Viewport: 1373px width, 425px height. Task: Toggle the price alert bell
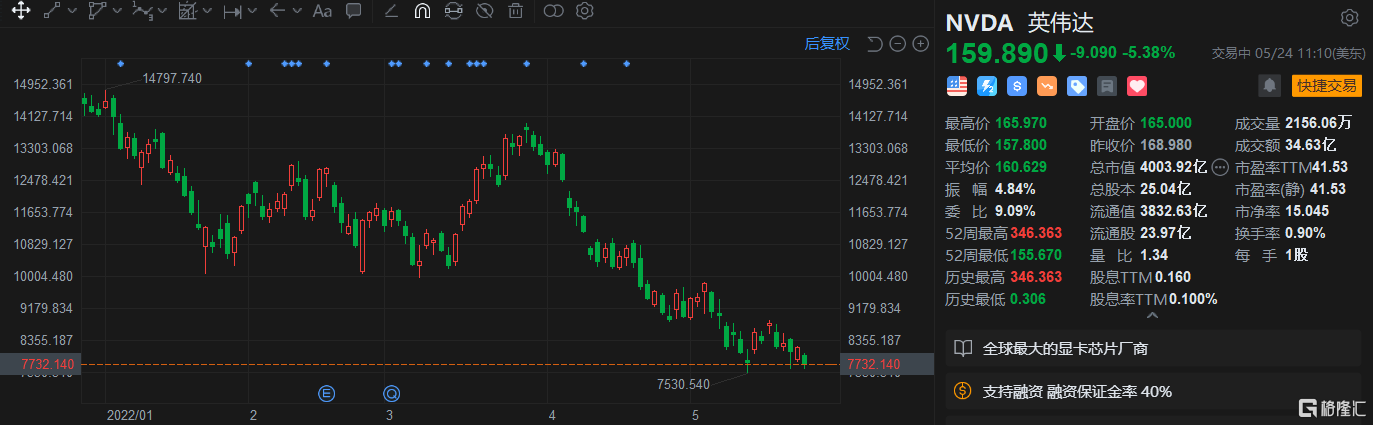coord(1269,86)
